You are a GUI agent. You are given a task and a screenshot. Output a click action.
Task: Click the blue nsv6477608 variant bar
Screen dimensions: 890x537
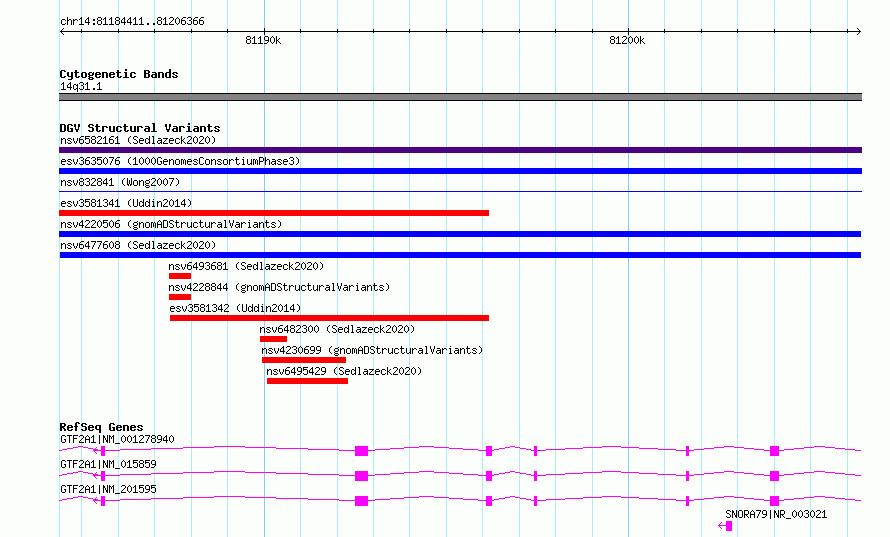[460, 255]
